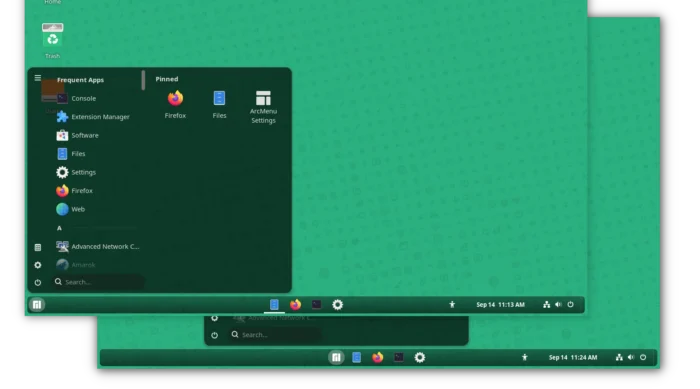The width and height of the screenshot is (700, 389).
Task: Launch the pinned Files app
Action: pos(219,105)
